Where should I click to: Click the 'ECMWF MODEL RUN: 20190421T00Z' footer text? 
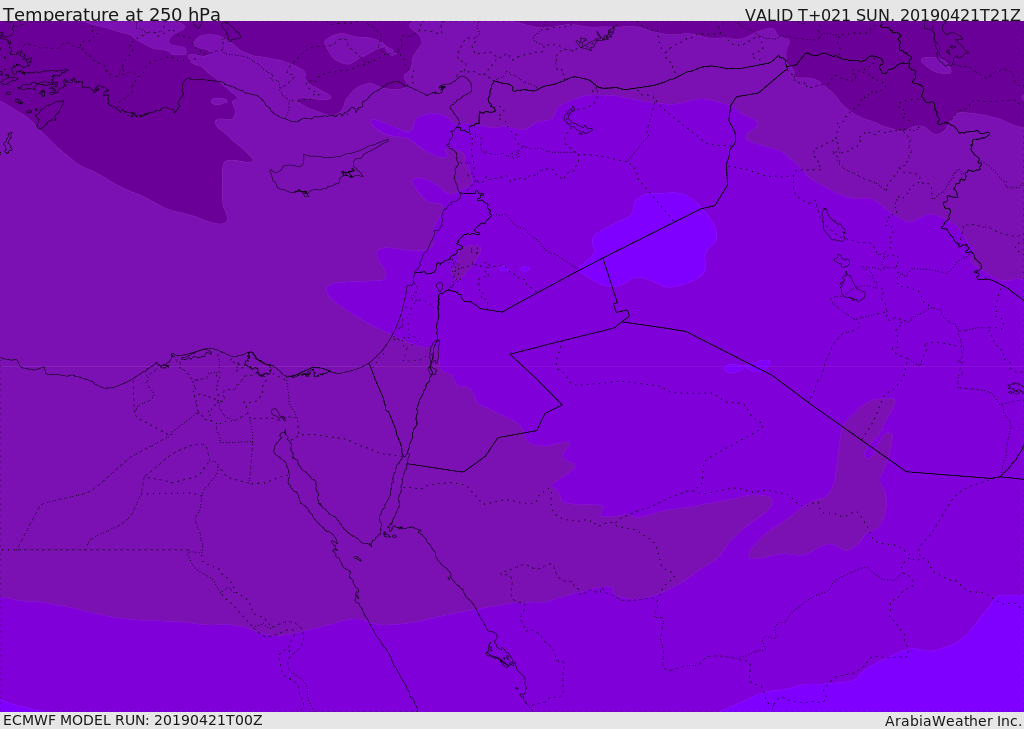pos(133,720)
